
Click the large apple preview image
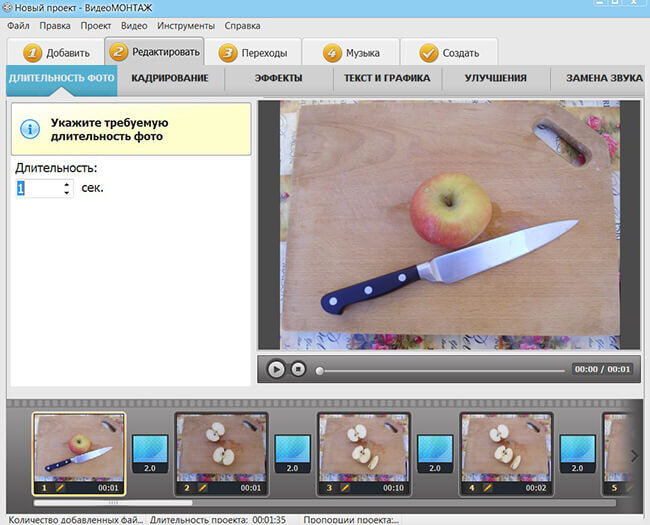[450, 225]
